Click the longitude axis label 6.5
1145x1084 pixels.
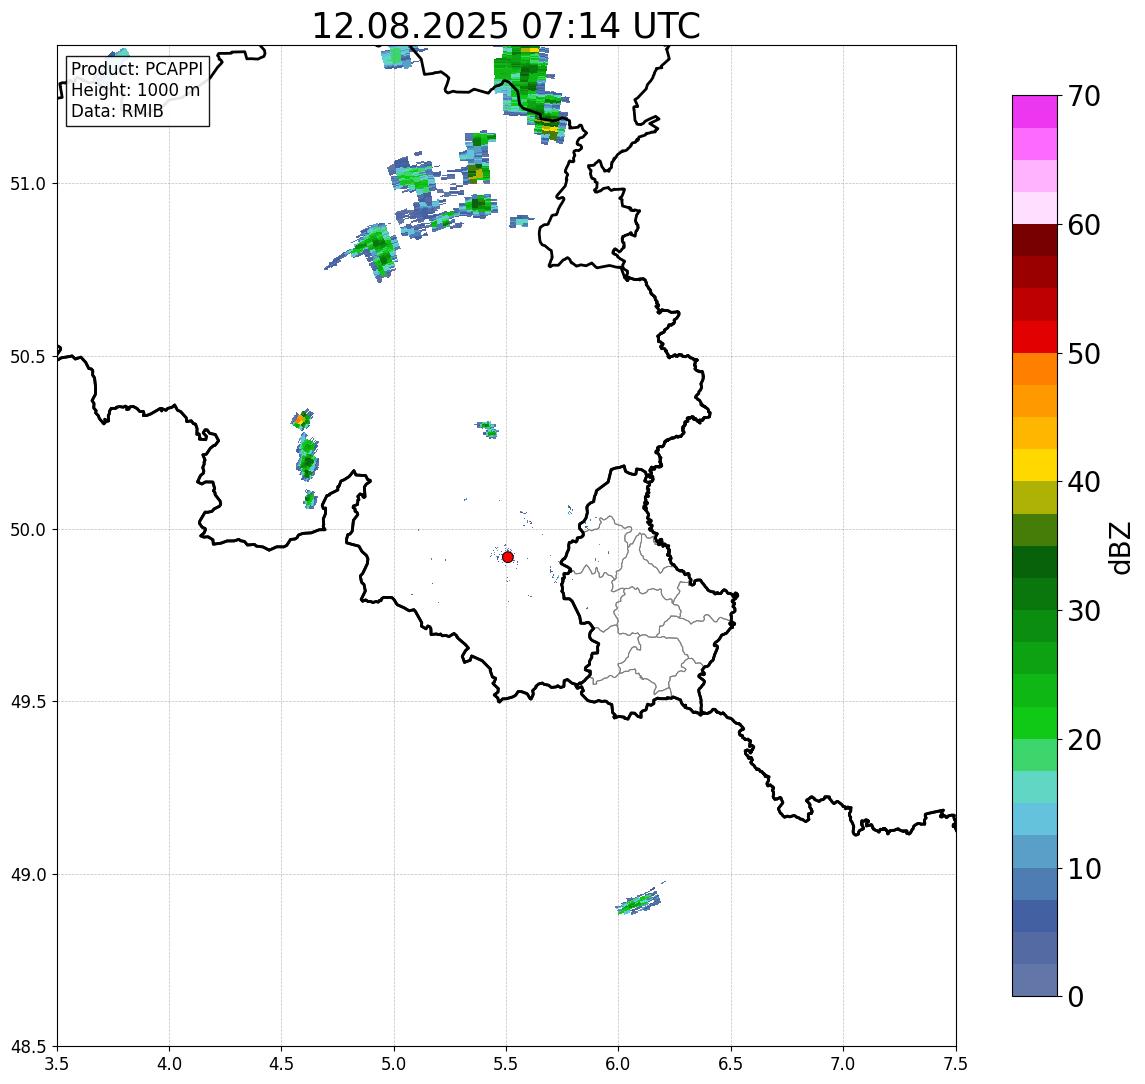pyautogui.click(x=731, y=1064)
